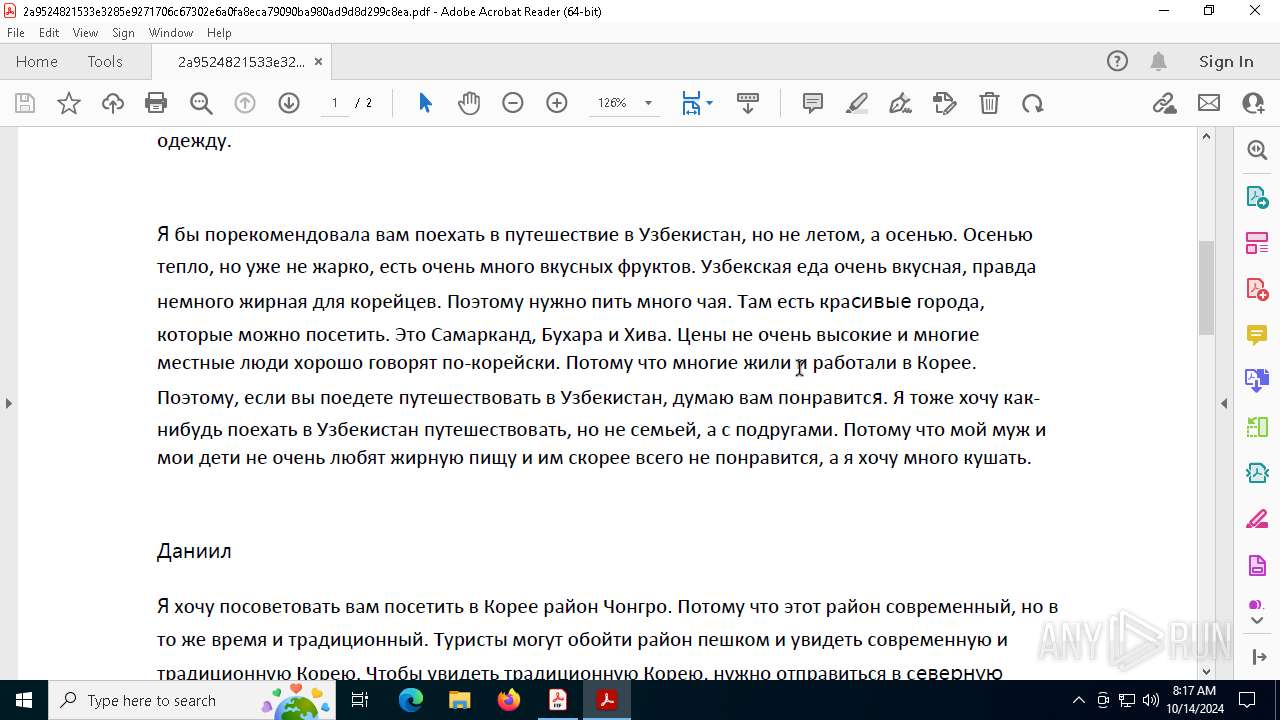Activate the selection arrow tool

[425, 103]
